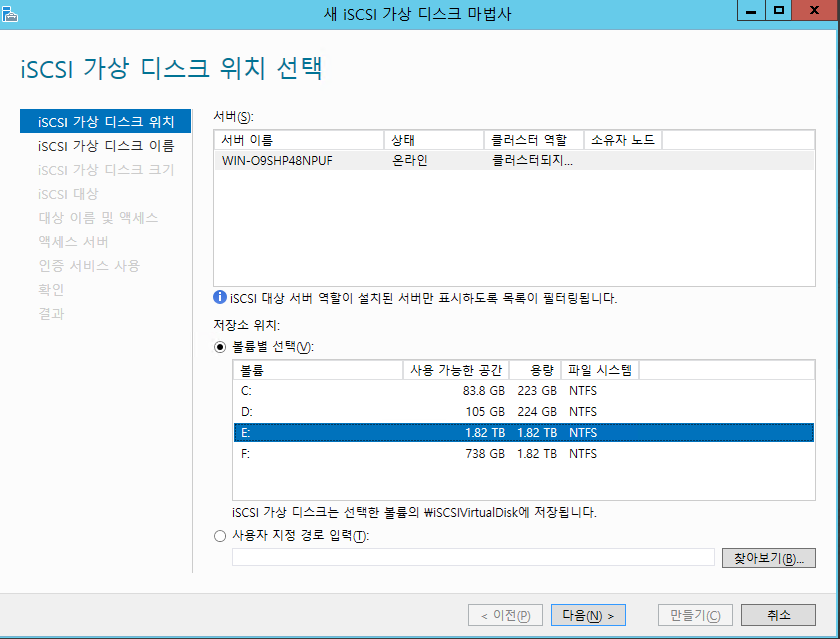Select the 볼륨별 선택 radio button
The width and height of the screenshot is (840, 639).
(220, 347)
